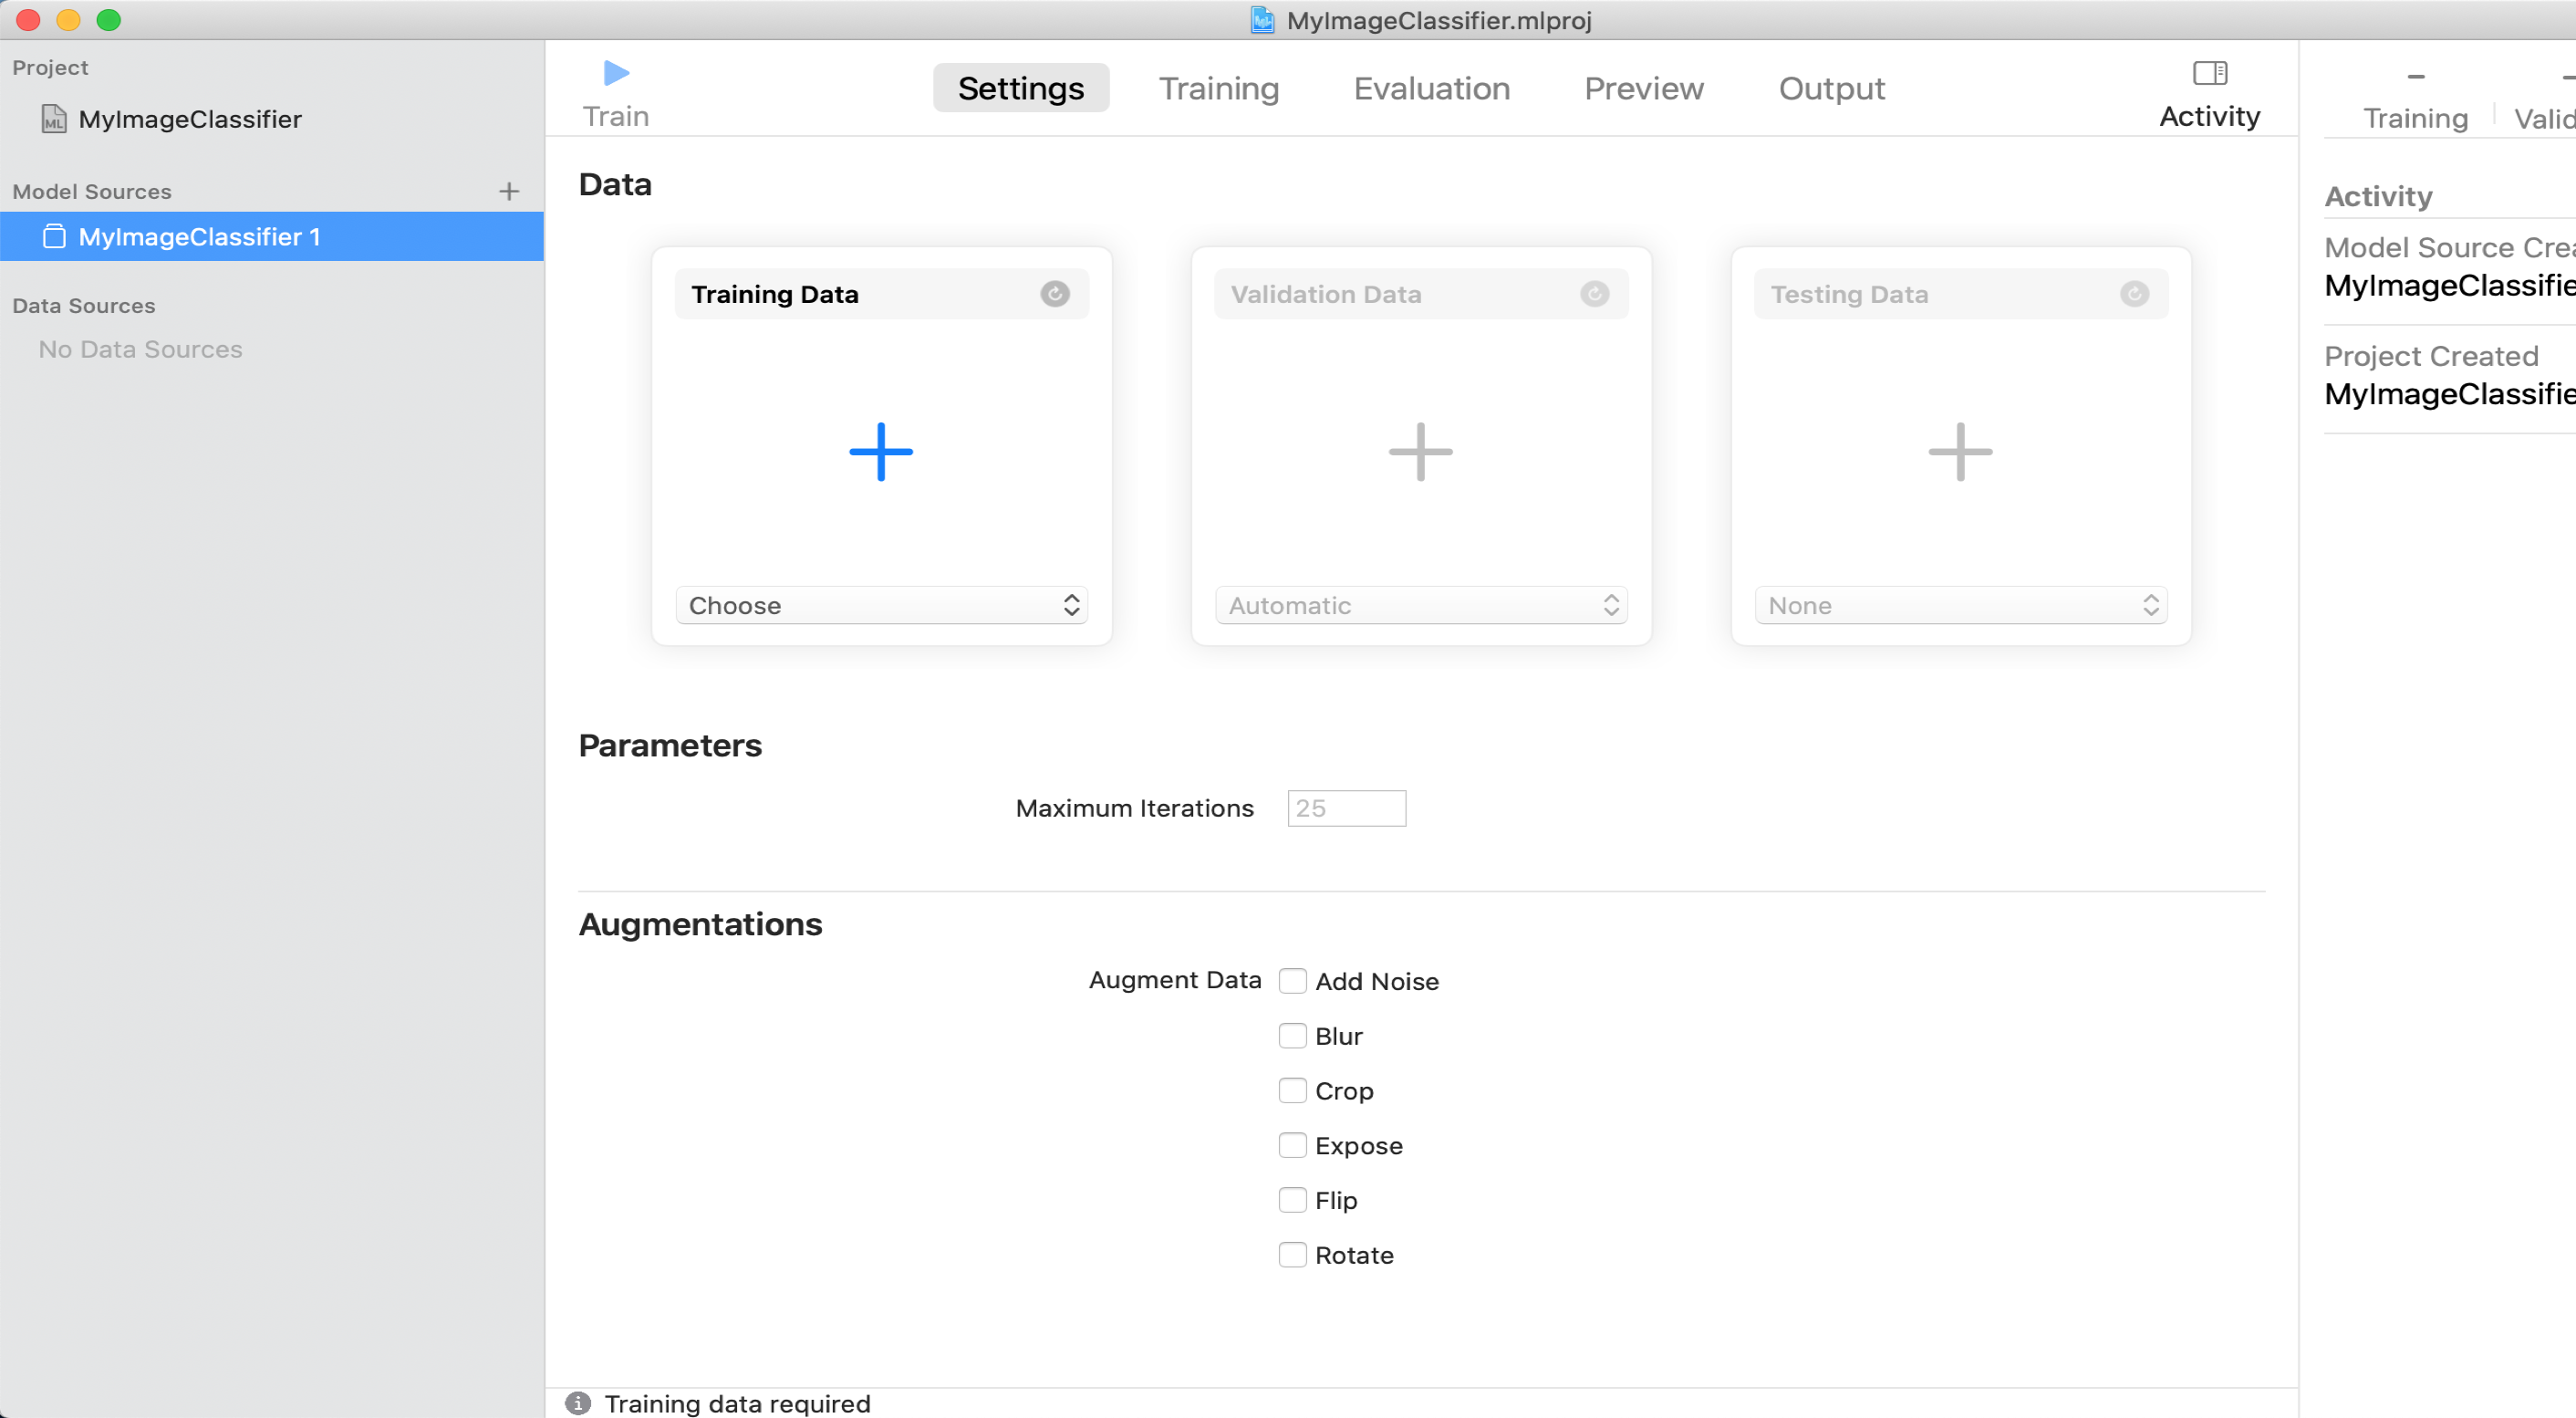This screenshot has height=1418, width=2576.
Task: Click the Maximum Iterations input field
Action: click(1346, 808)
